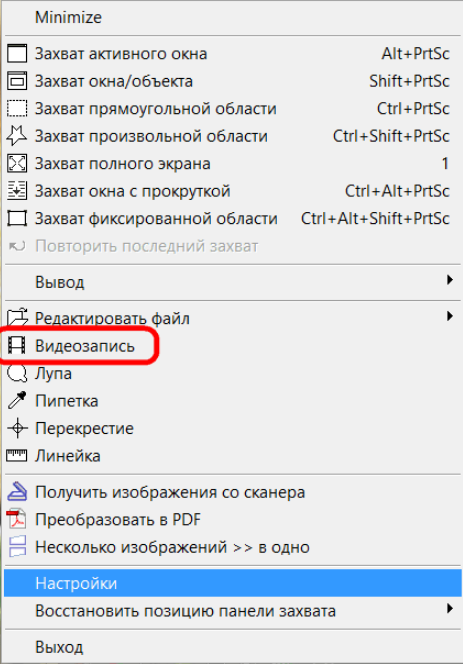Open the Линейка ruler icon
The image size is (463, 664).
tap(17, 456)
